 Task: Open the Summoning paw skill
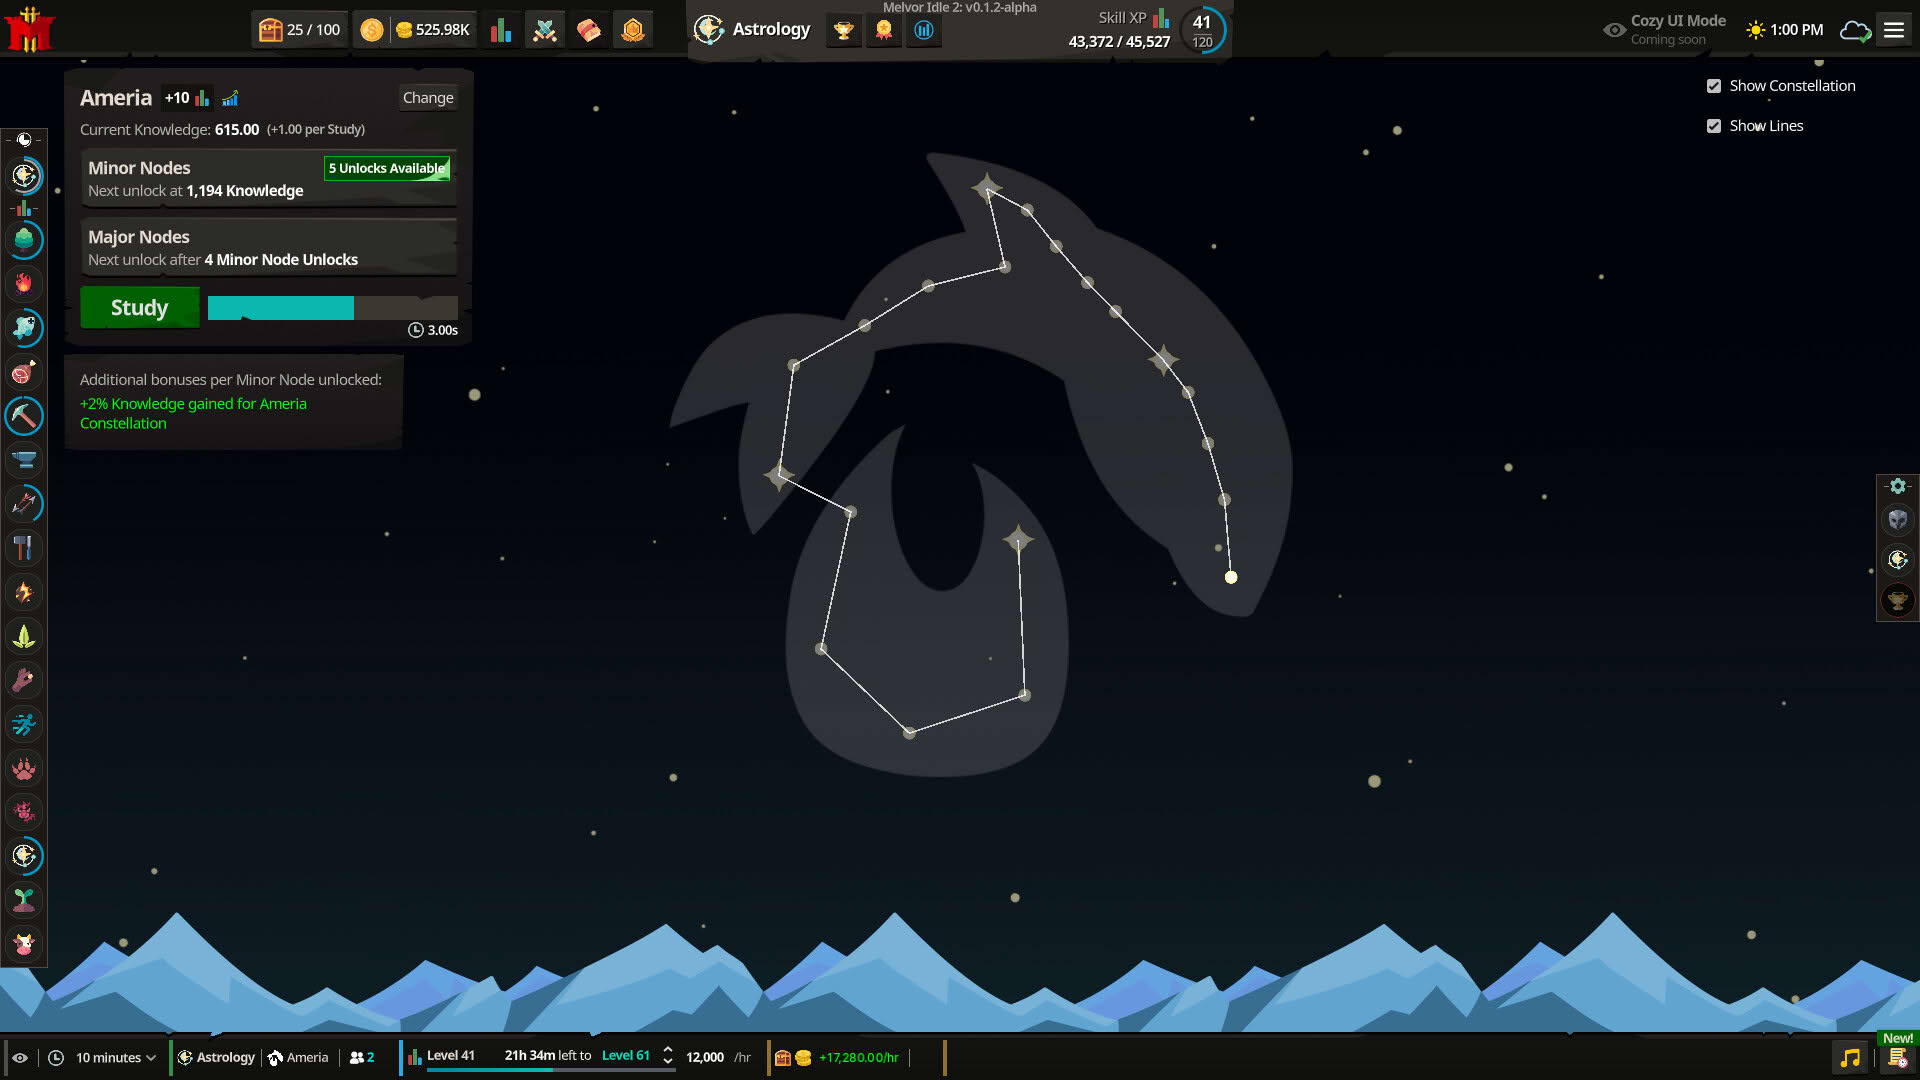pos(24,768)
